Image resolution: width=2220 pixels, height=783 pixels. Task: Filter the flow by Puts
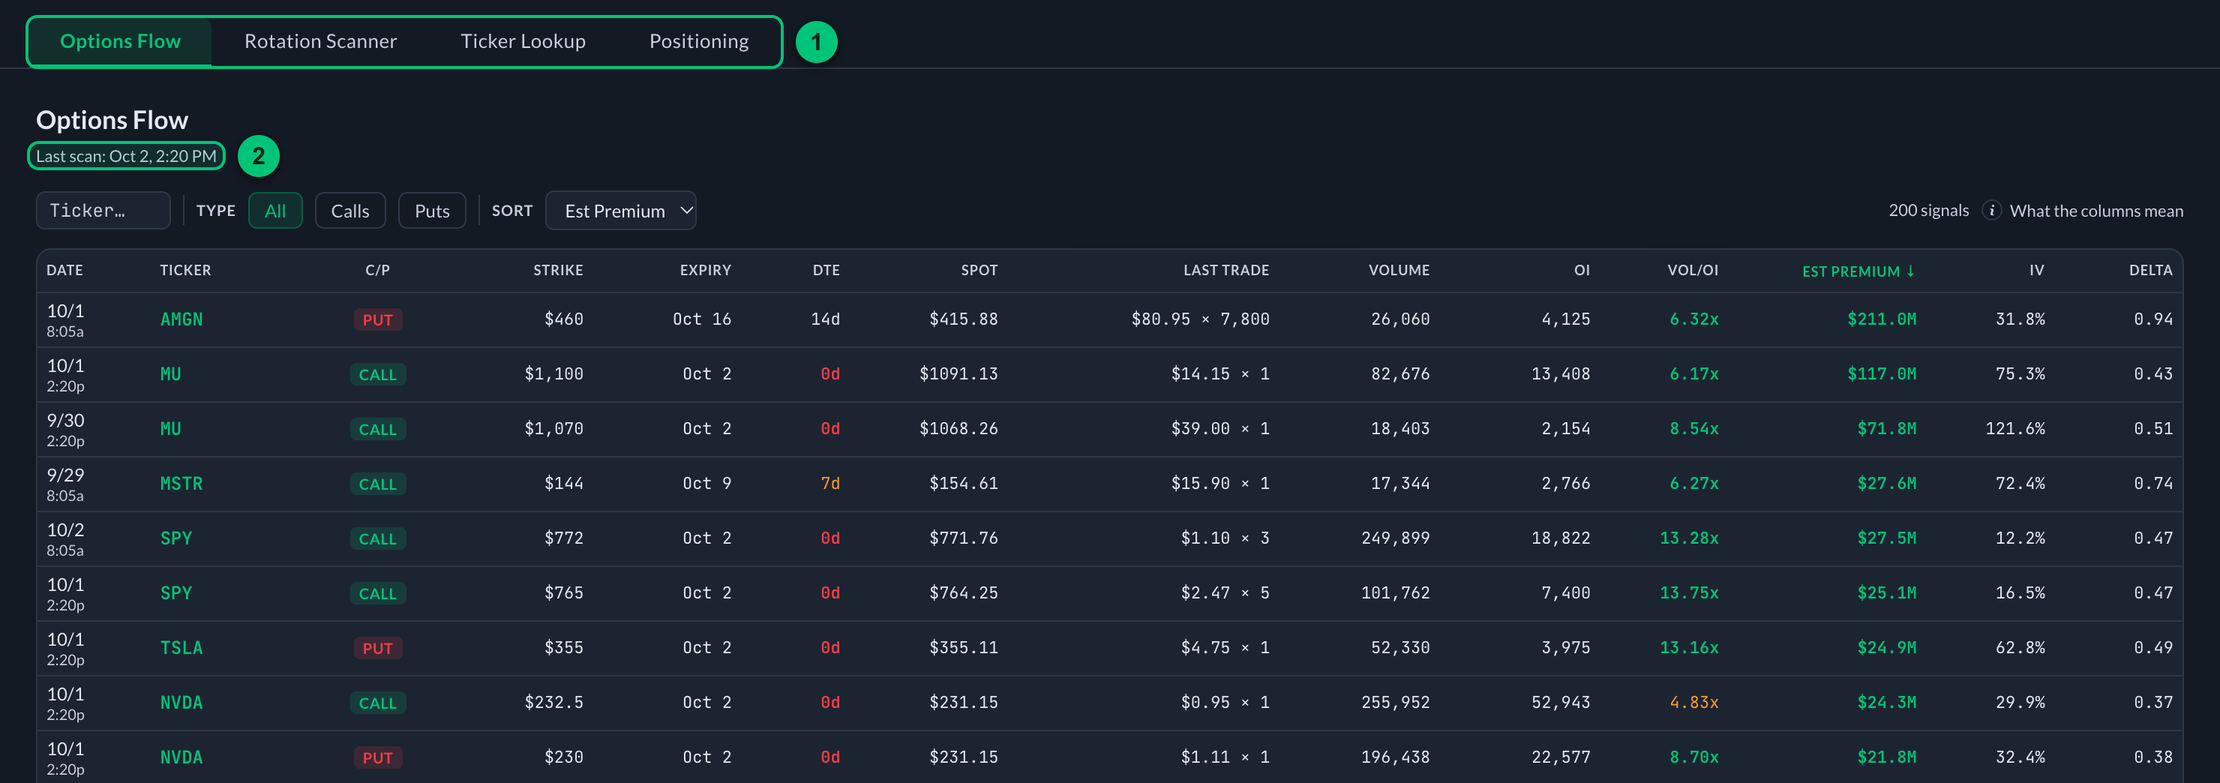[432, 211]
